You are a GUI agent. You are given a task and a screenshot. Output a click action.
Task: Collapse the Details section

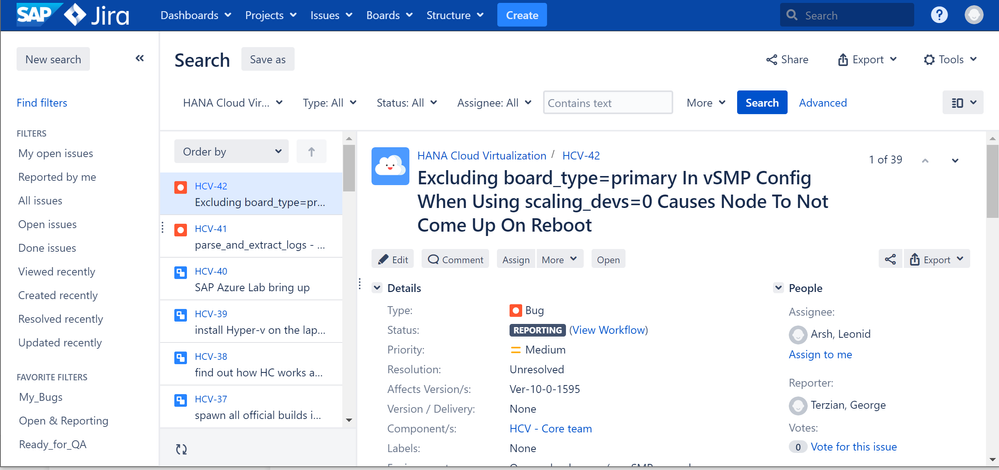pyautogui.click(x=377, y=288)
